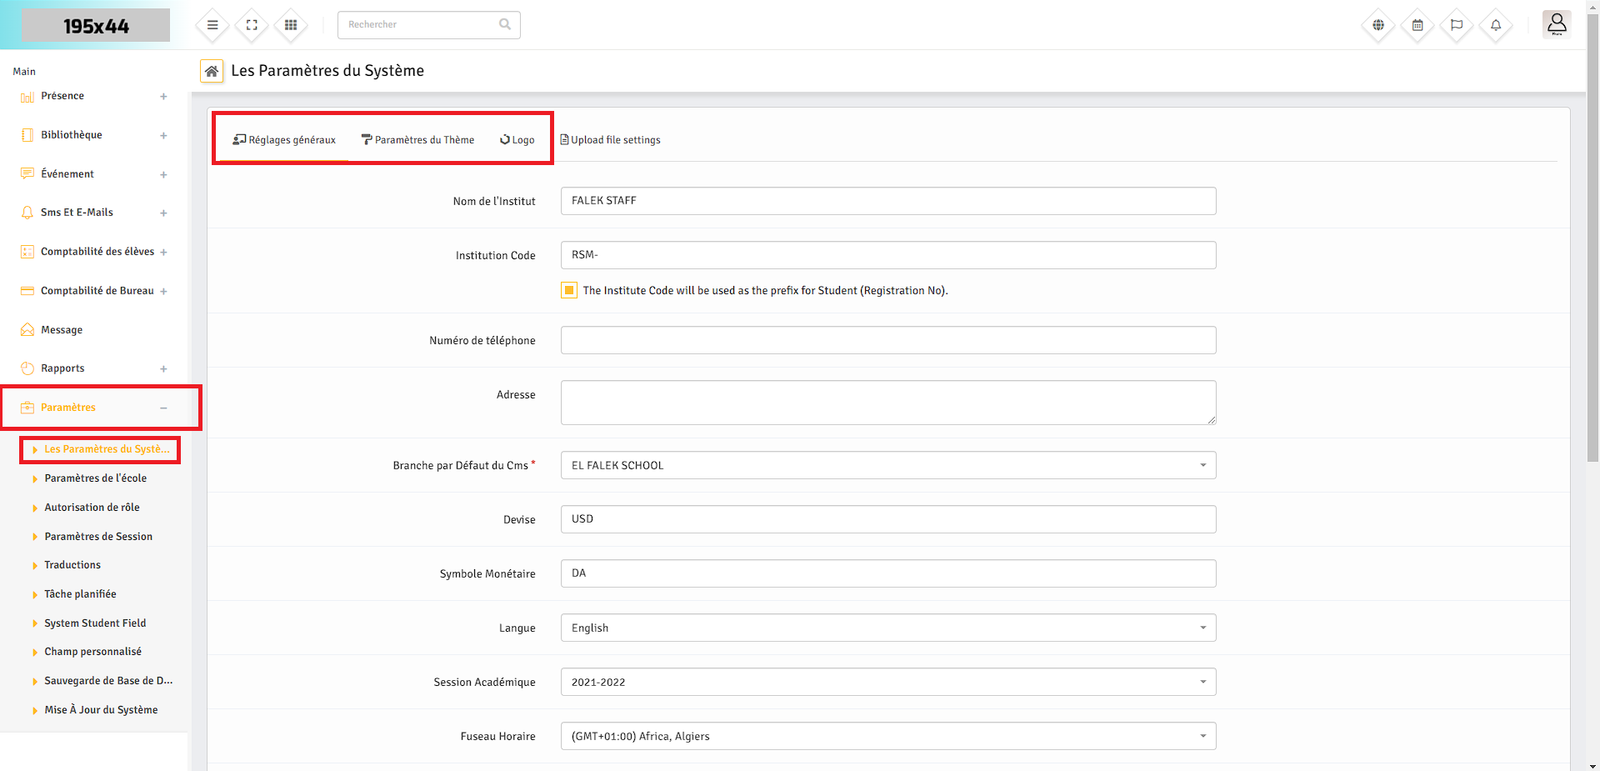This screenshot has width=1600, height=771.
Task: Open Message in the sidebar
Action: click(x=62, y=330)
